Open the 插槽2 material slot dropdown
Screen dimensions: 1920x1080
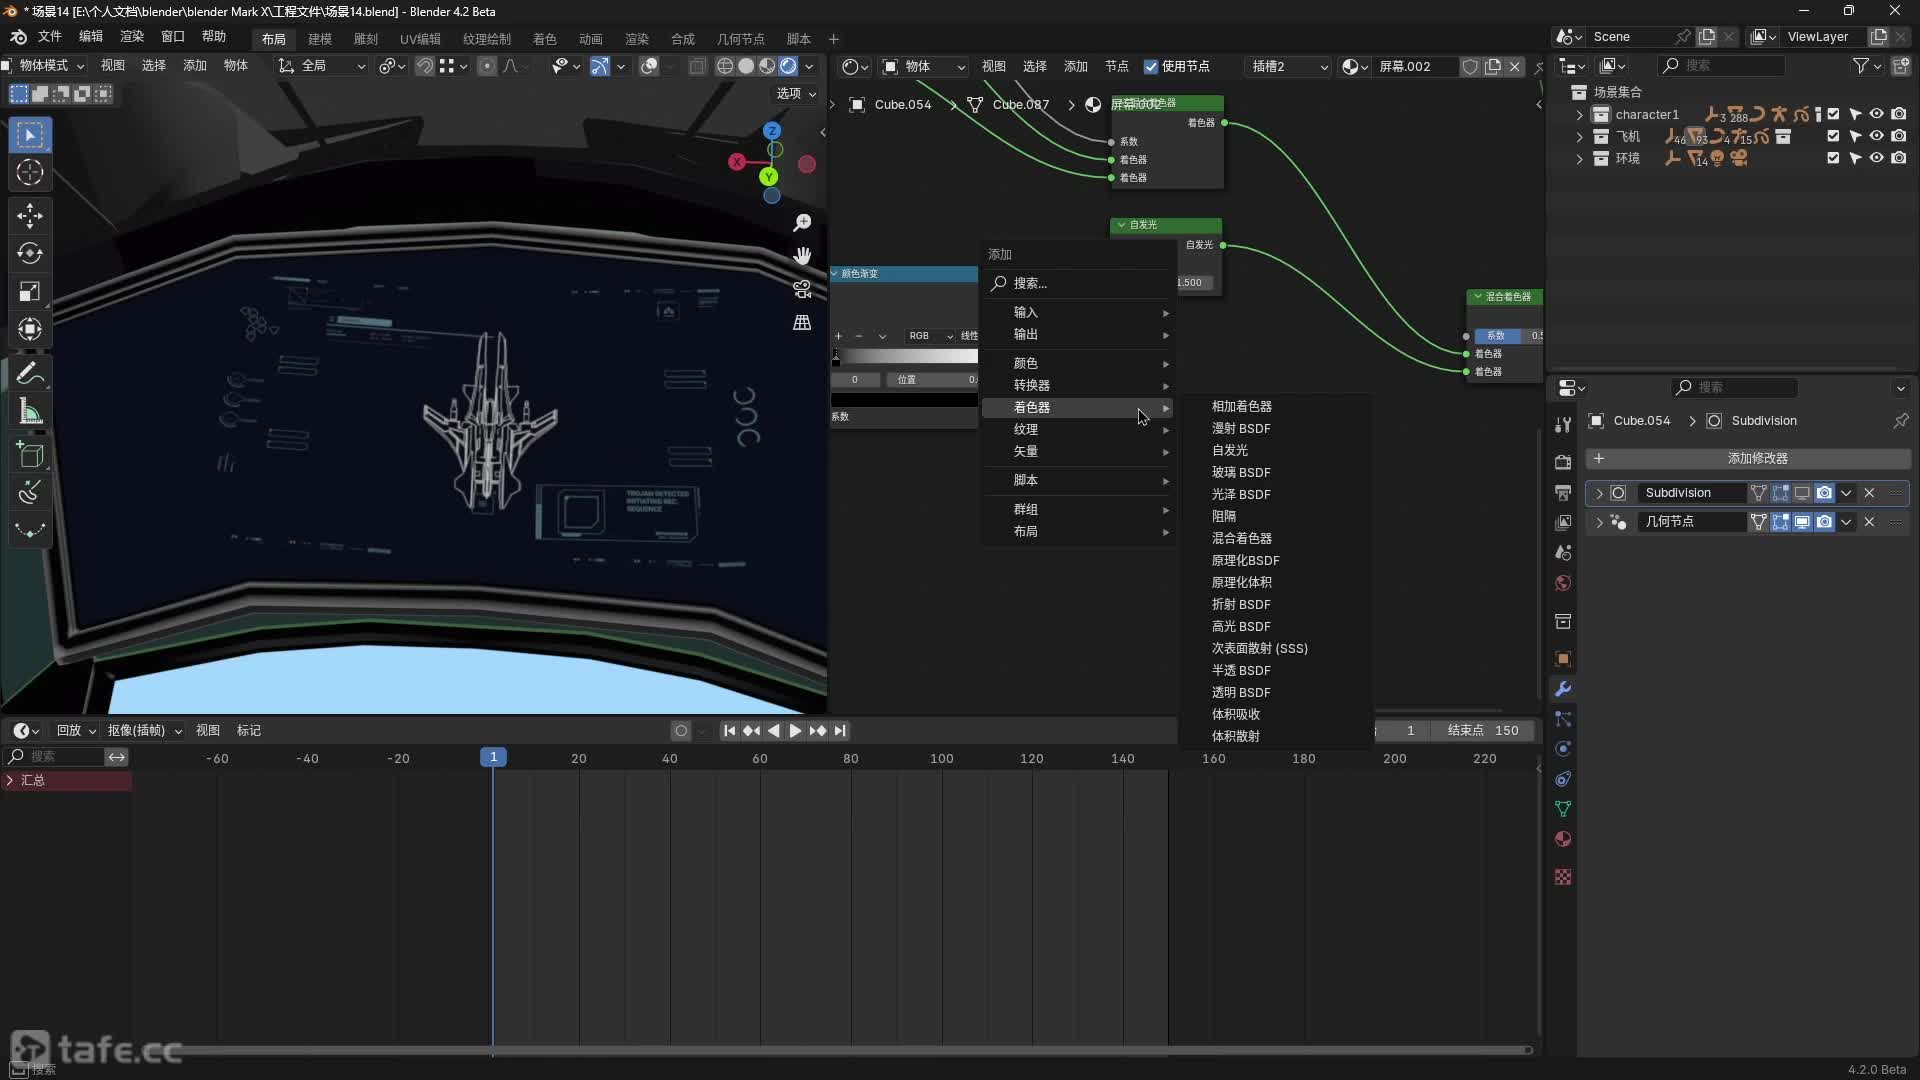[x=1289, y=66]
